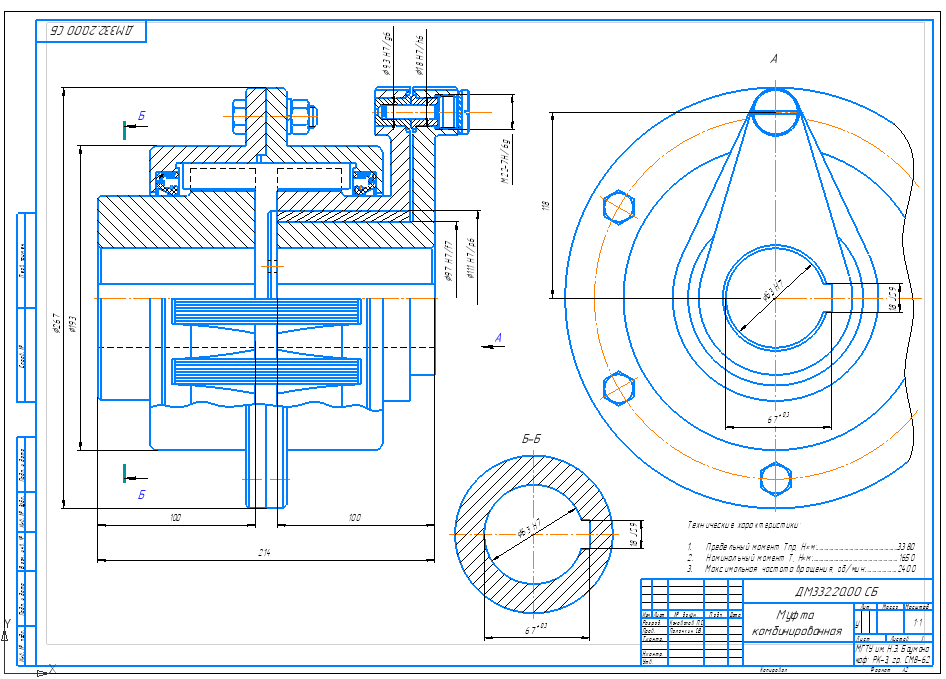Image resolution: width=946 pixels, height=679 pixels.
Task: Select the Муфта комбинированная title text
Action: (796, 623)
